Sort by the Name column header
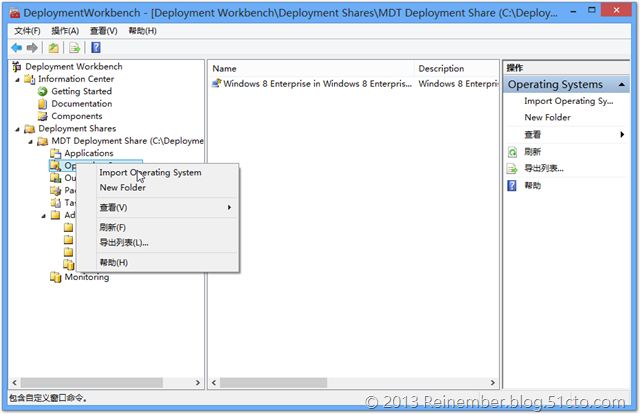The image size is (640, 414). tap(312, 69)
